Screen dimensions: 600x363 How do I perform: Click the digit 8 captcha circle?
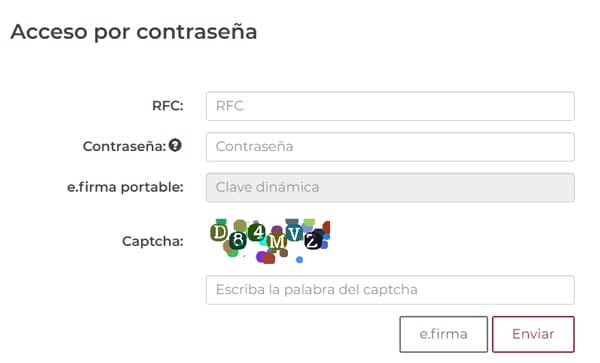pyautogui.click(x=238, y=240)
